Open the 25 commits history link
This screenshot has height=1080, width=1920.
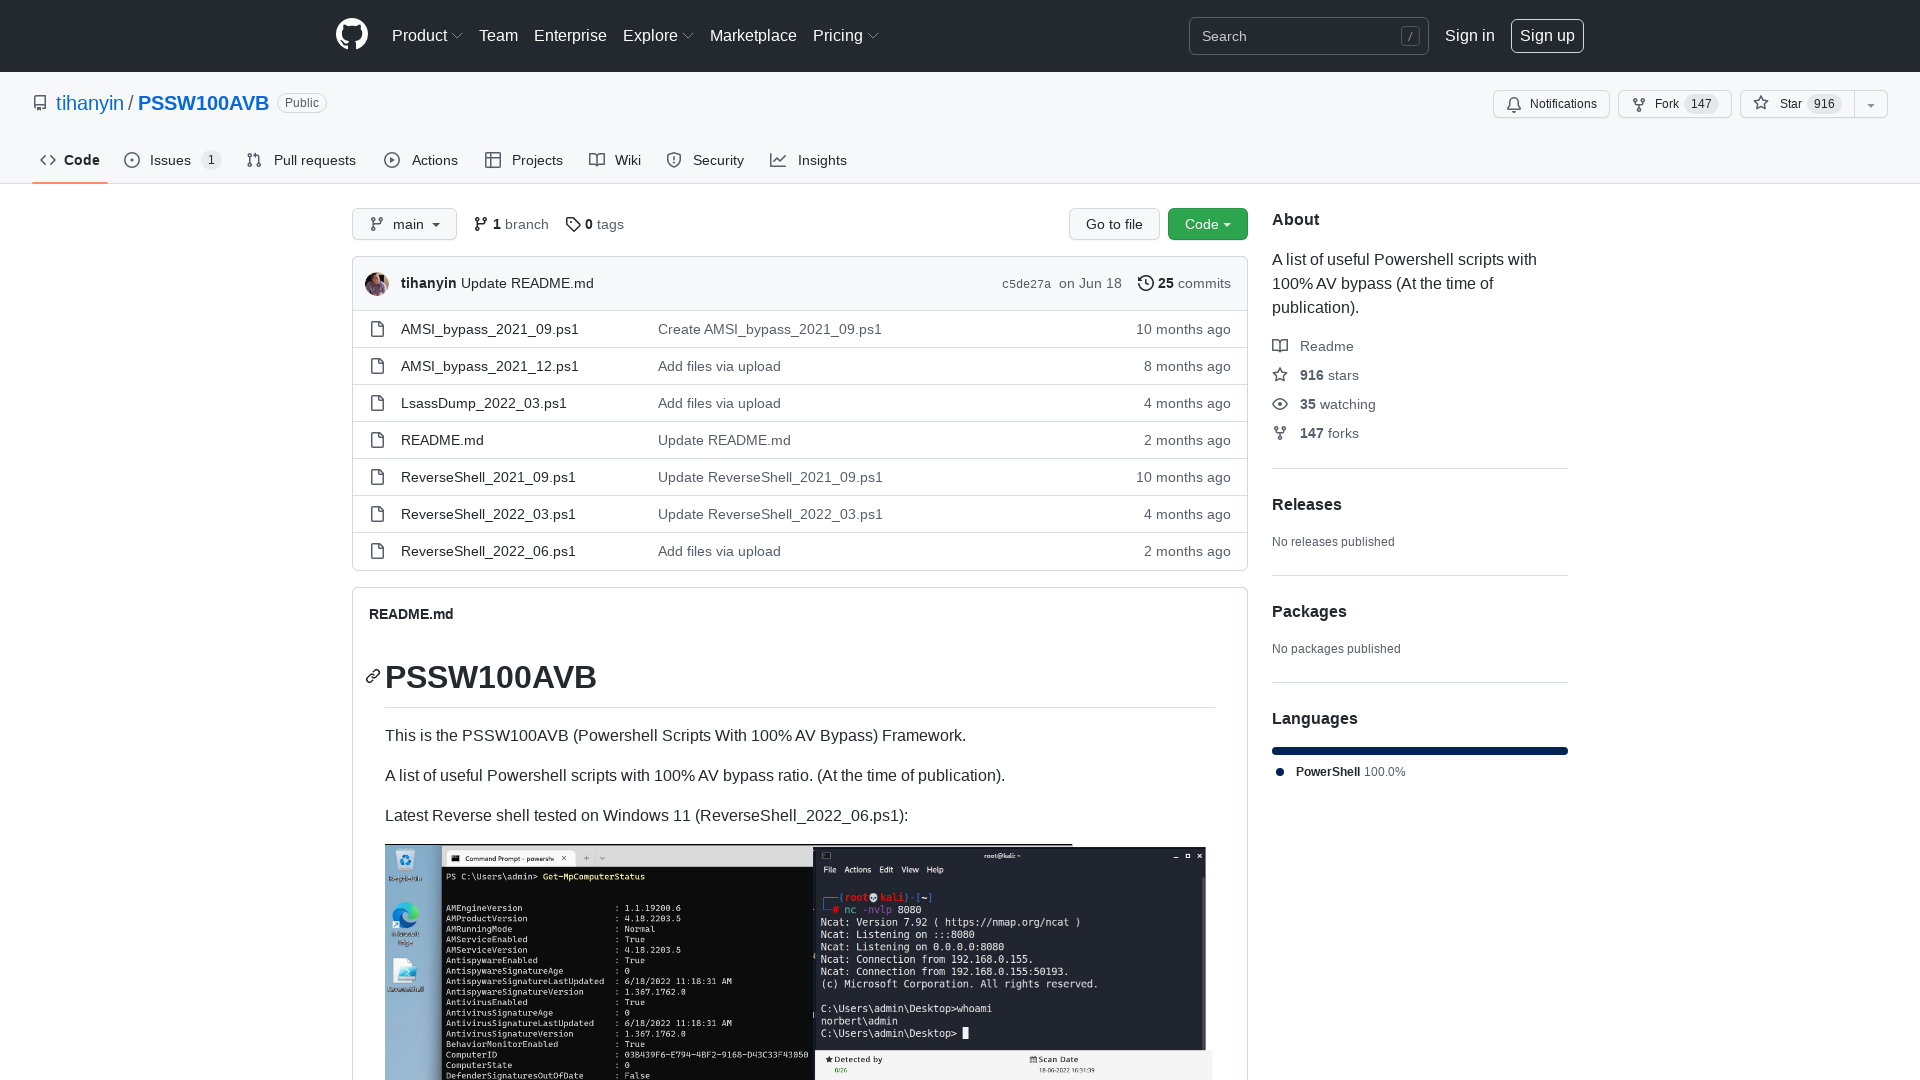pyautogui.click(x=1184, y=283)
